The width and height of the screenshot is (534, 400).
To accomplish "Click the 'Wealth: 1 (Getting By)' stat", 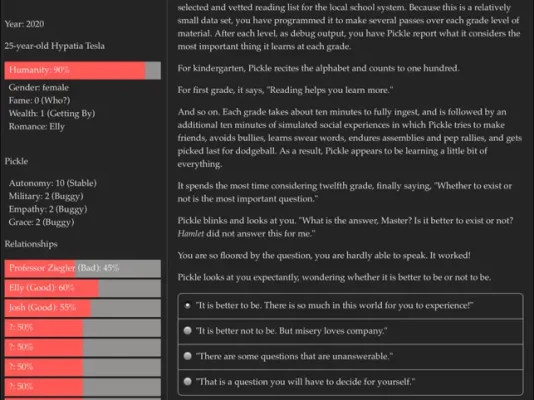I will (52, 113).
